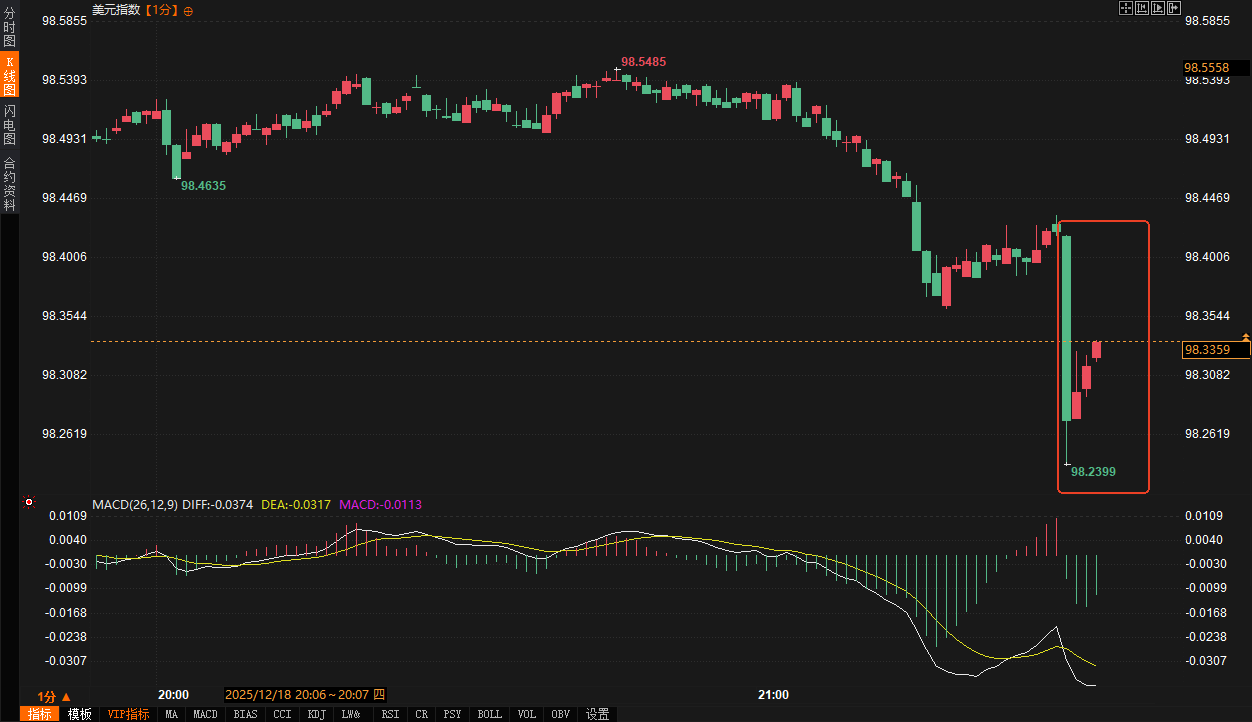Screen dimensions: 1252x722
Task: Click the DIFF:-0.0374 value
Action: 218,505
